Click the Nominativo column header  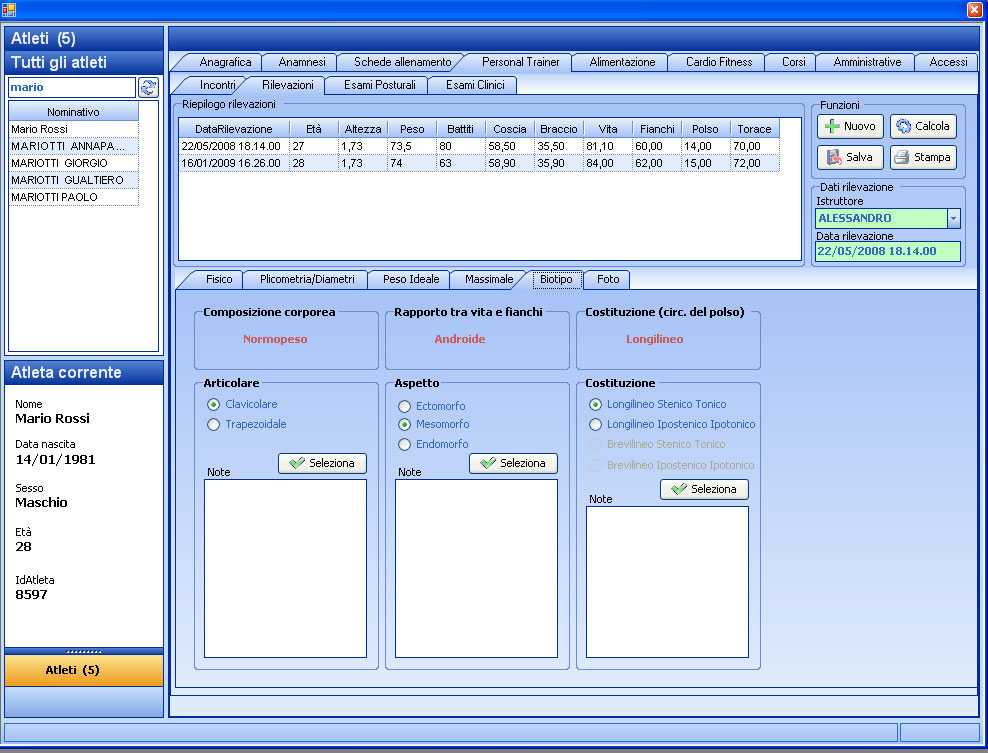73,112
